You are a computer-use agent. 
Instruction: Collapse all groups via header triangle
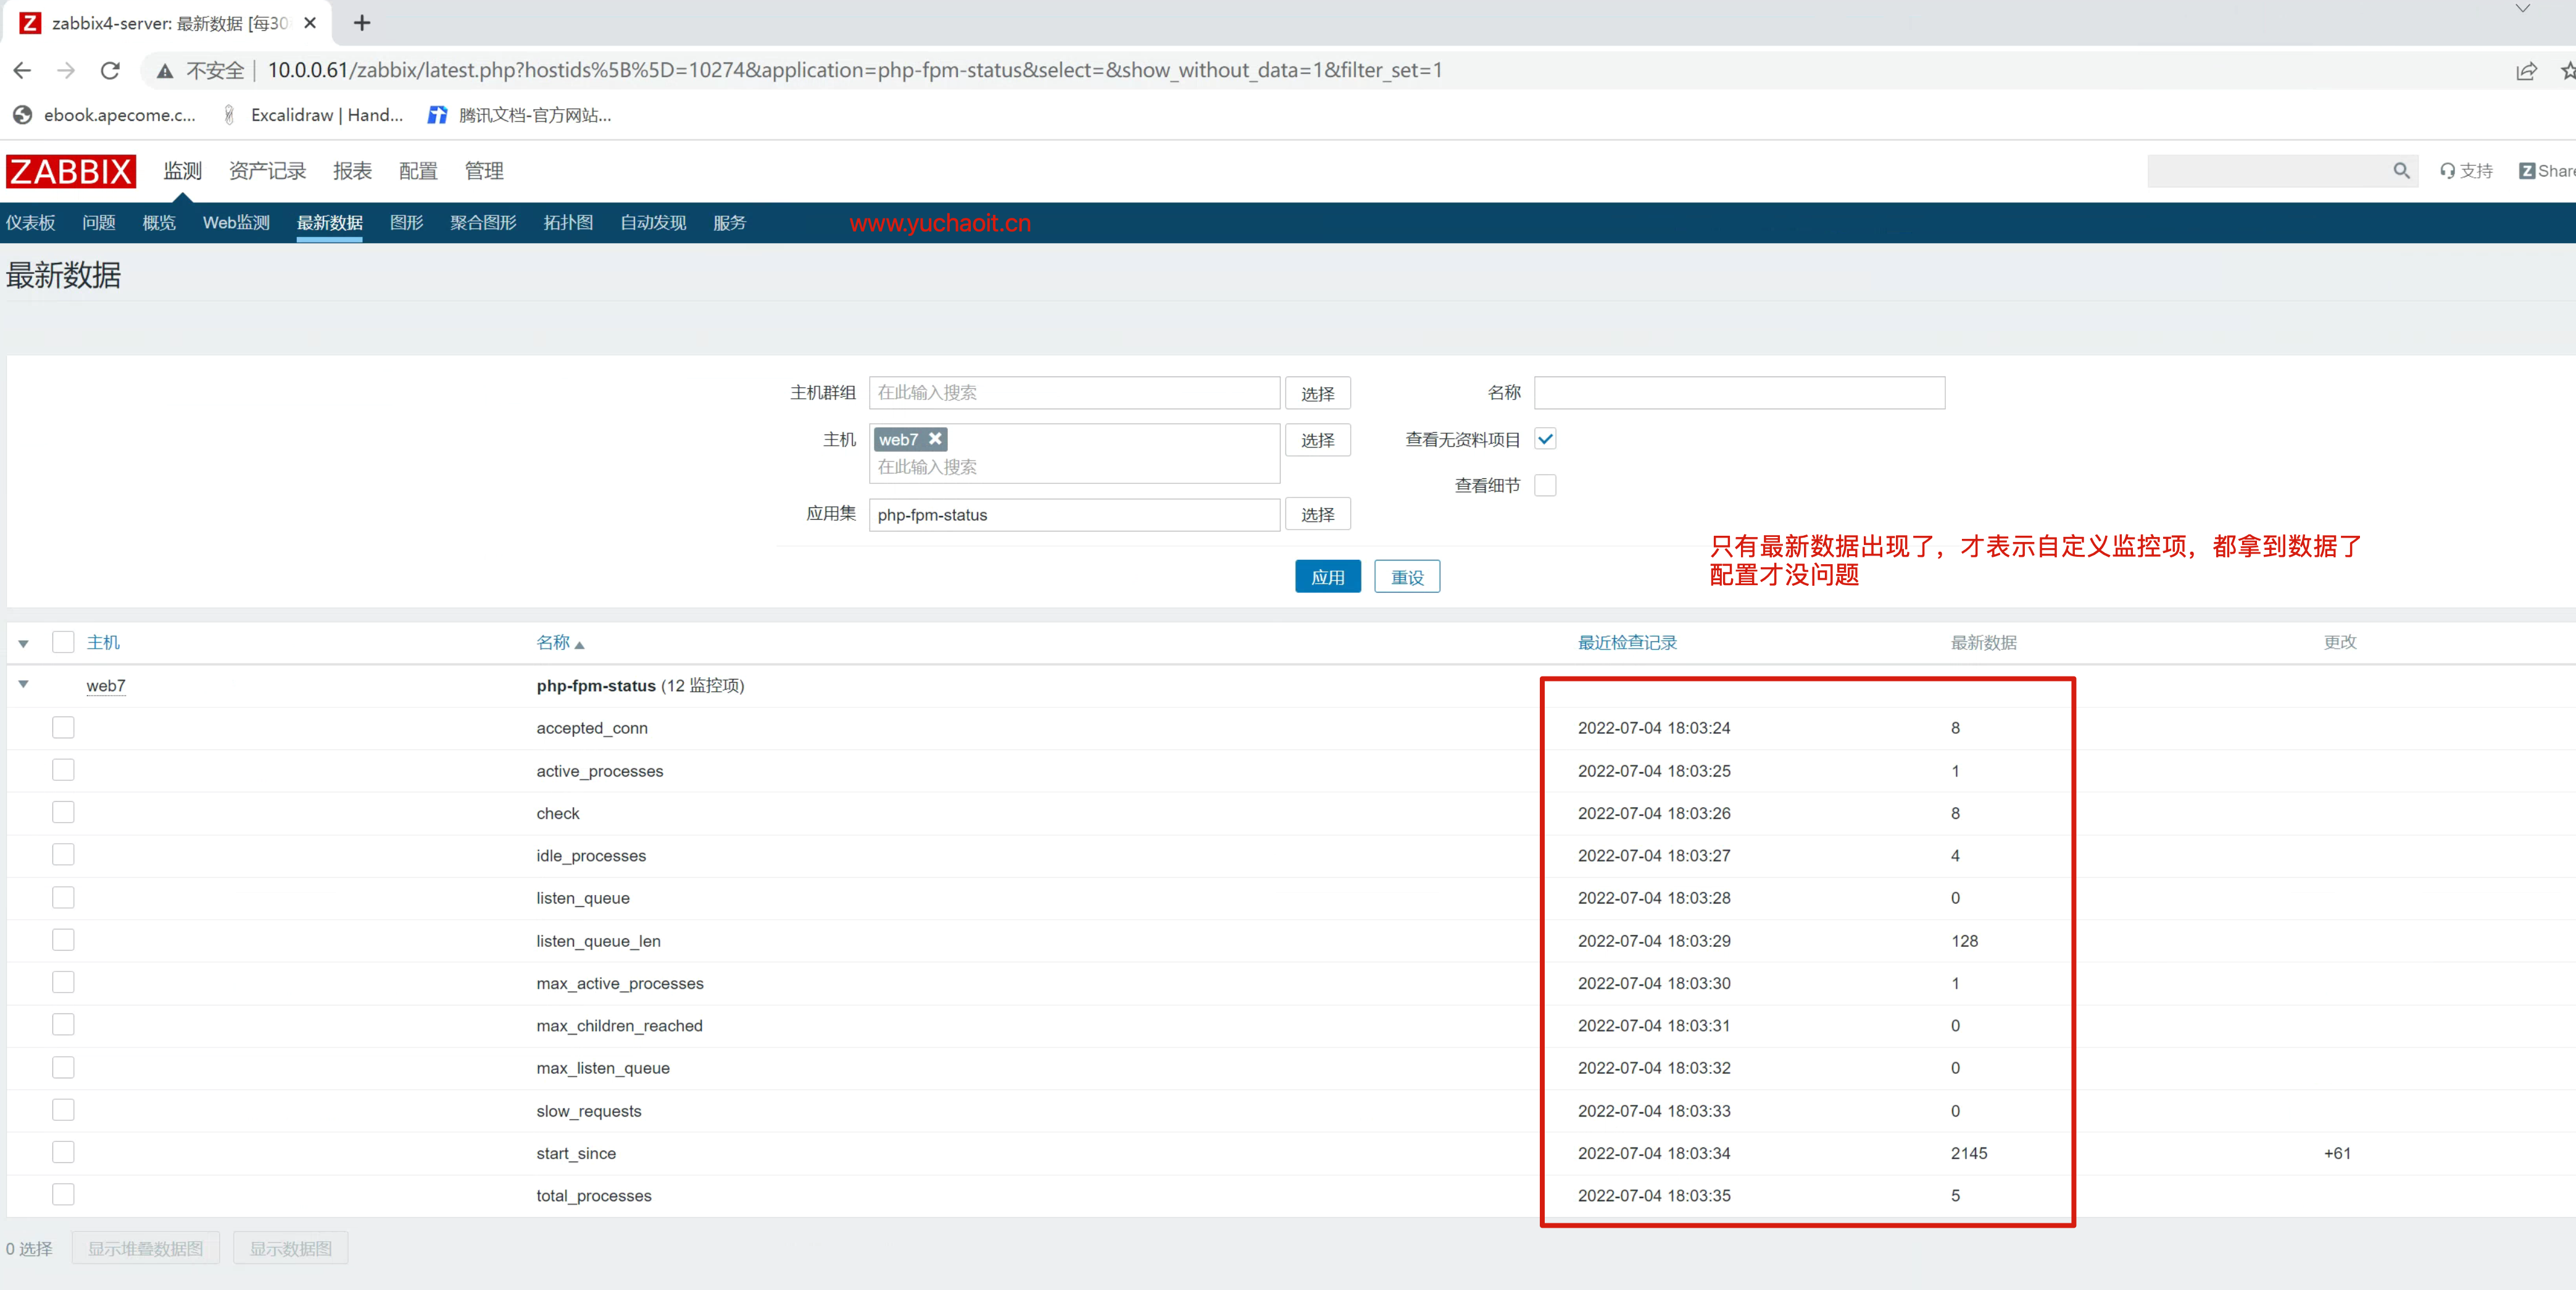pyautogui.click(x=23, y=643)
